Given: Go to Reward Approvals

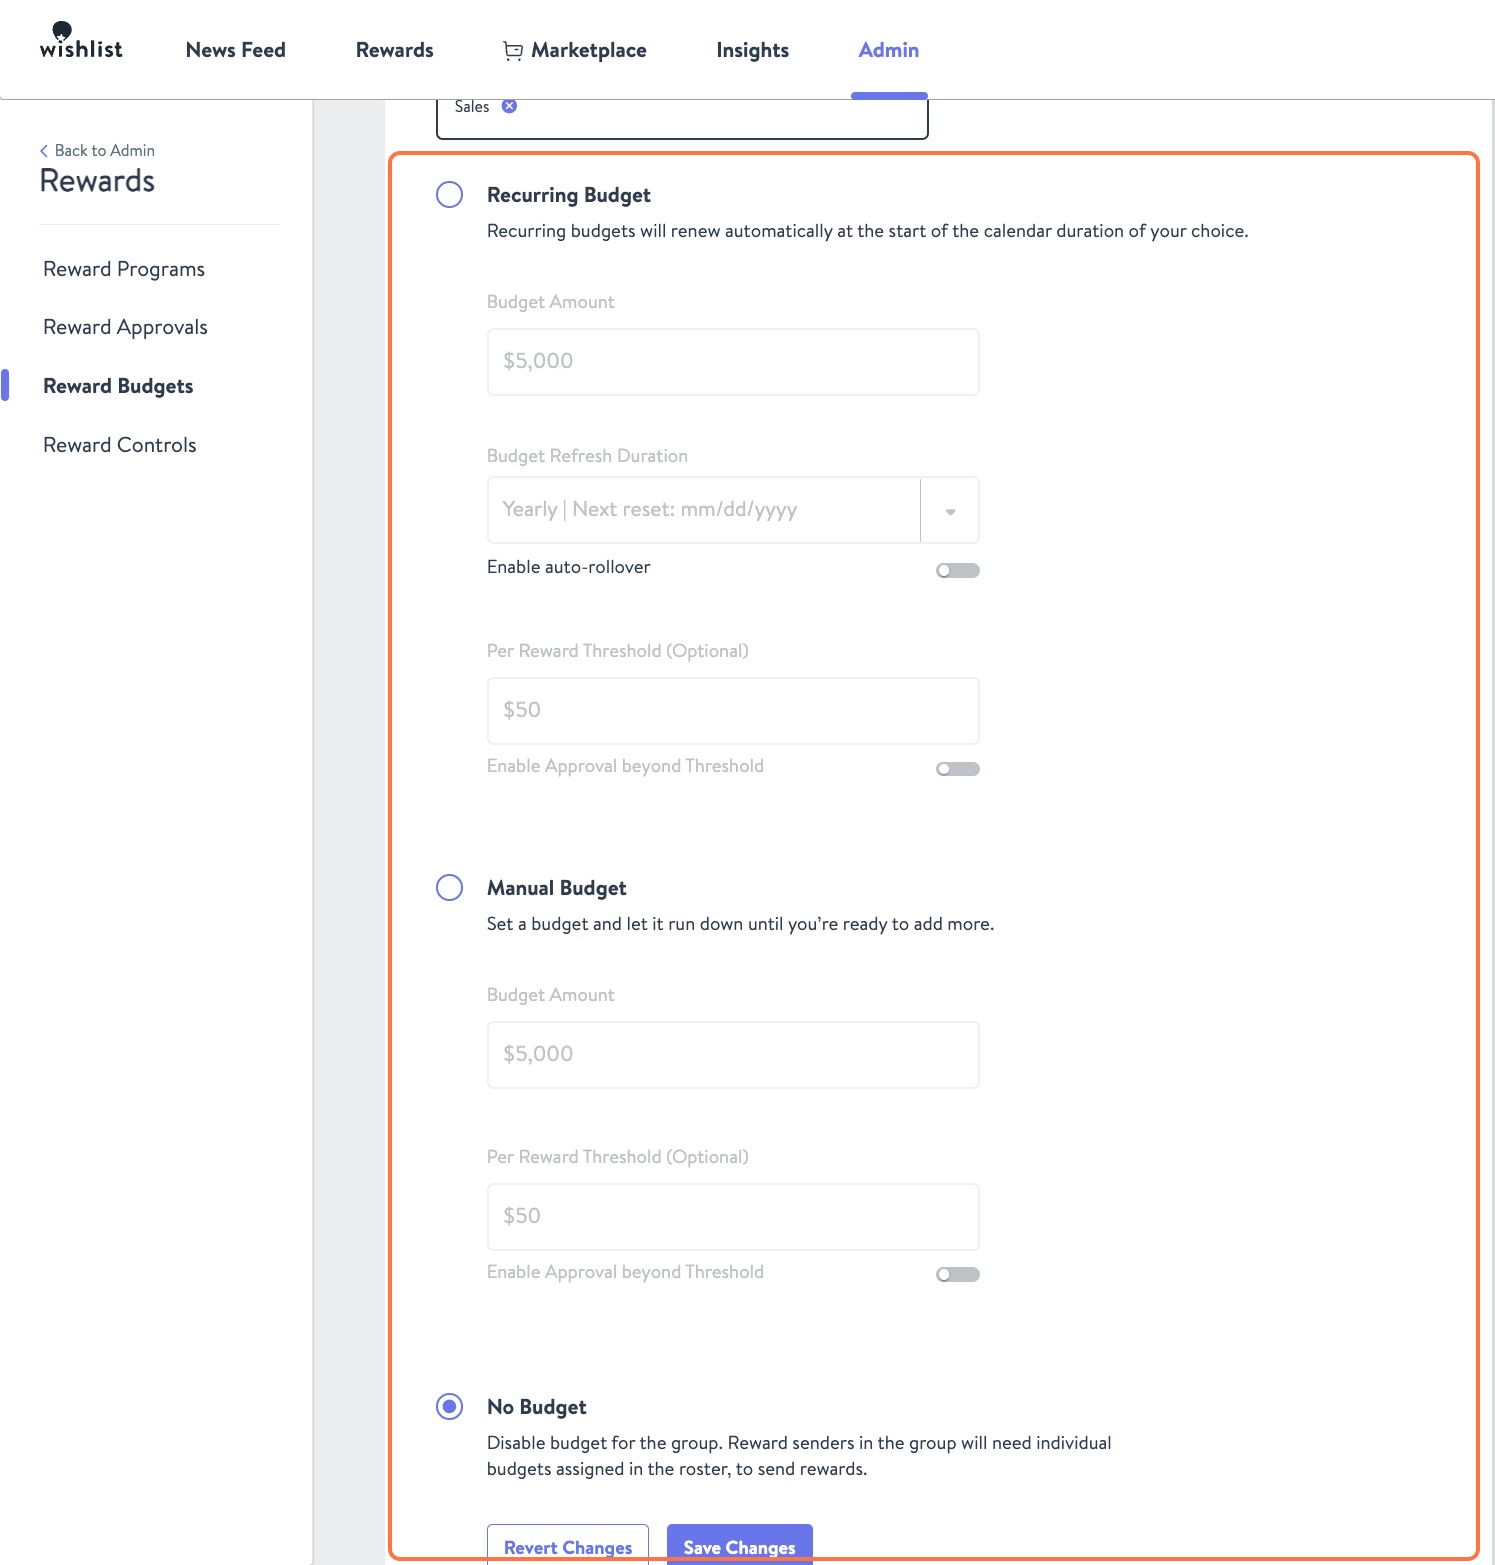Looking at the screenshot, I should tap(124, 326).
